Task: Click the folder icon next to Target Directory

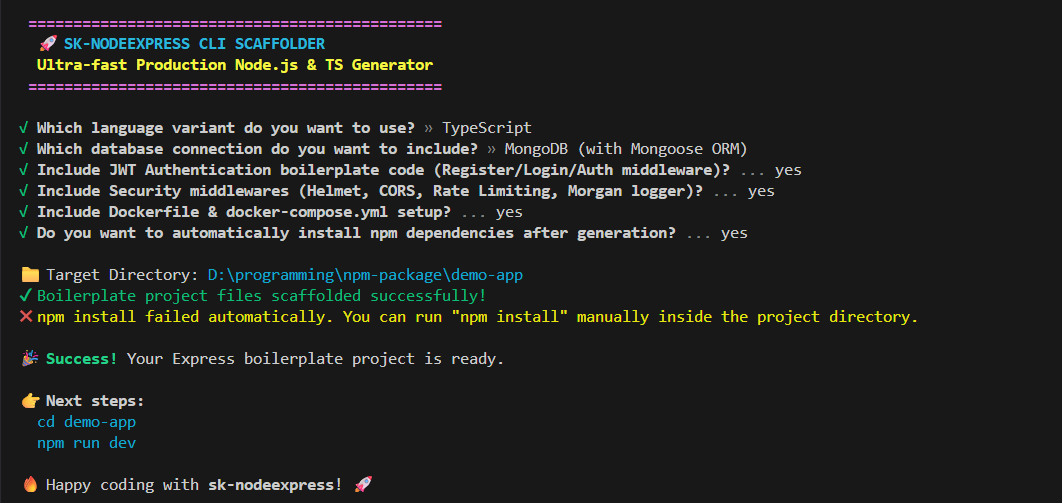Action: point(30,275)
